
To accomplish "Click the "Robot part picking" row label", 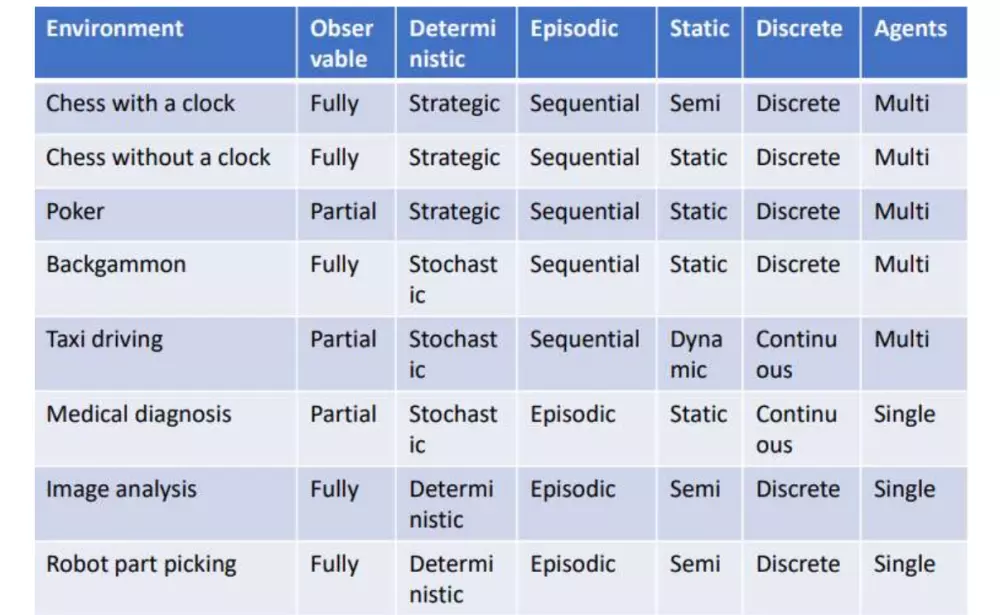I will pos(141,564).
